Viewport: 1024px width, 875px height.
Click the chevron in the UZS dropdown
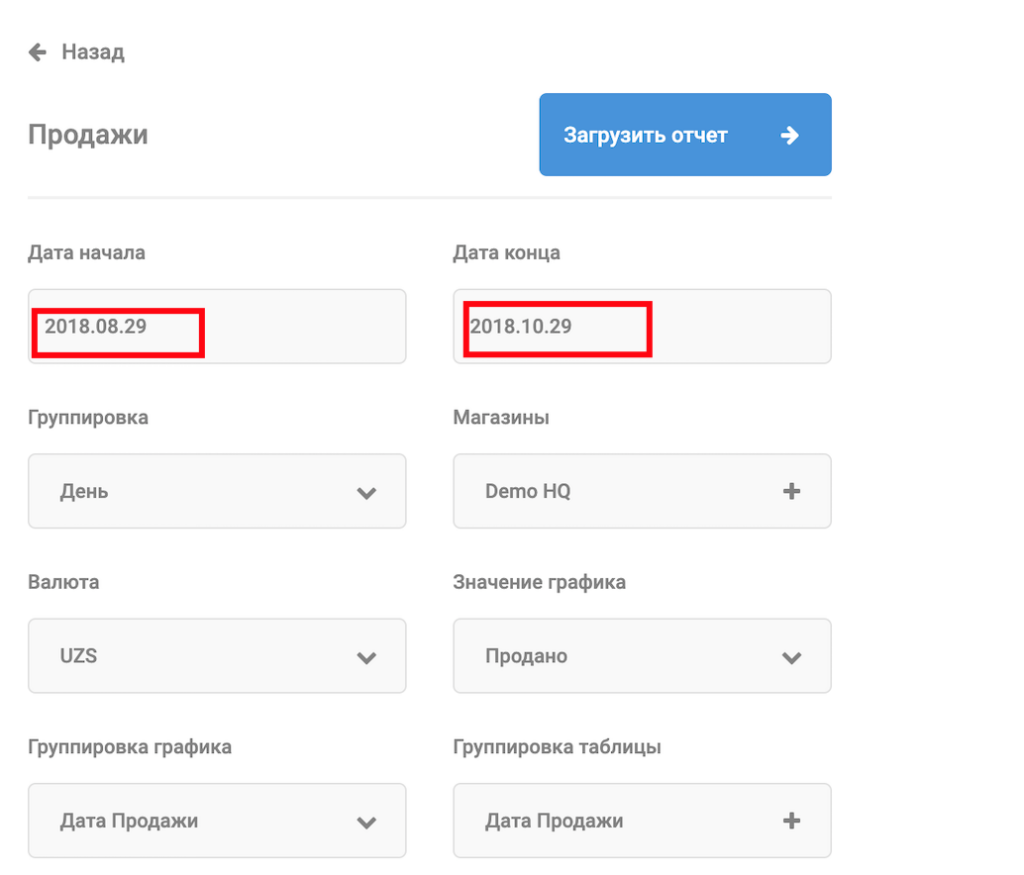367,657
